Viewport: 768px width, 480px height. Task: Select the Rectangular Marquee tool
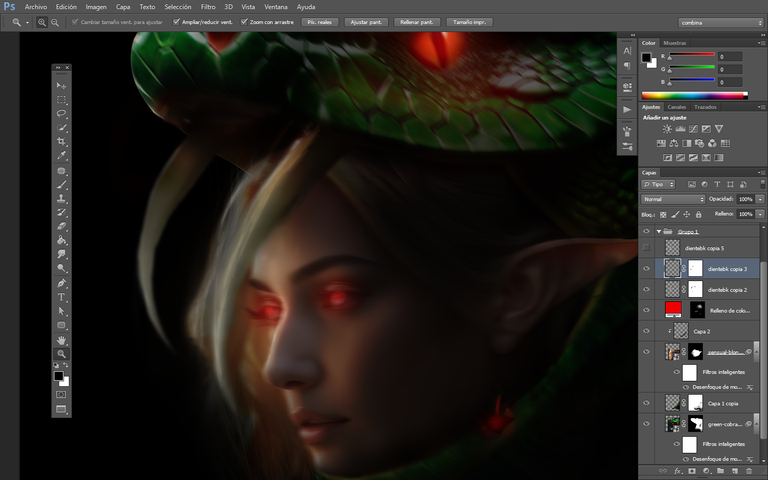coord(61,100)
